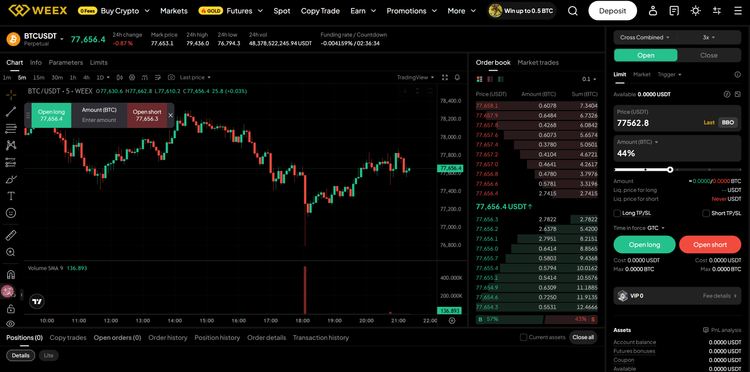The image size is (750, 372).
Task: Activate the zoom in tool
Action: tap(11, 252)
